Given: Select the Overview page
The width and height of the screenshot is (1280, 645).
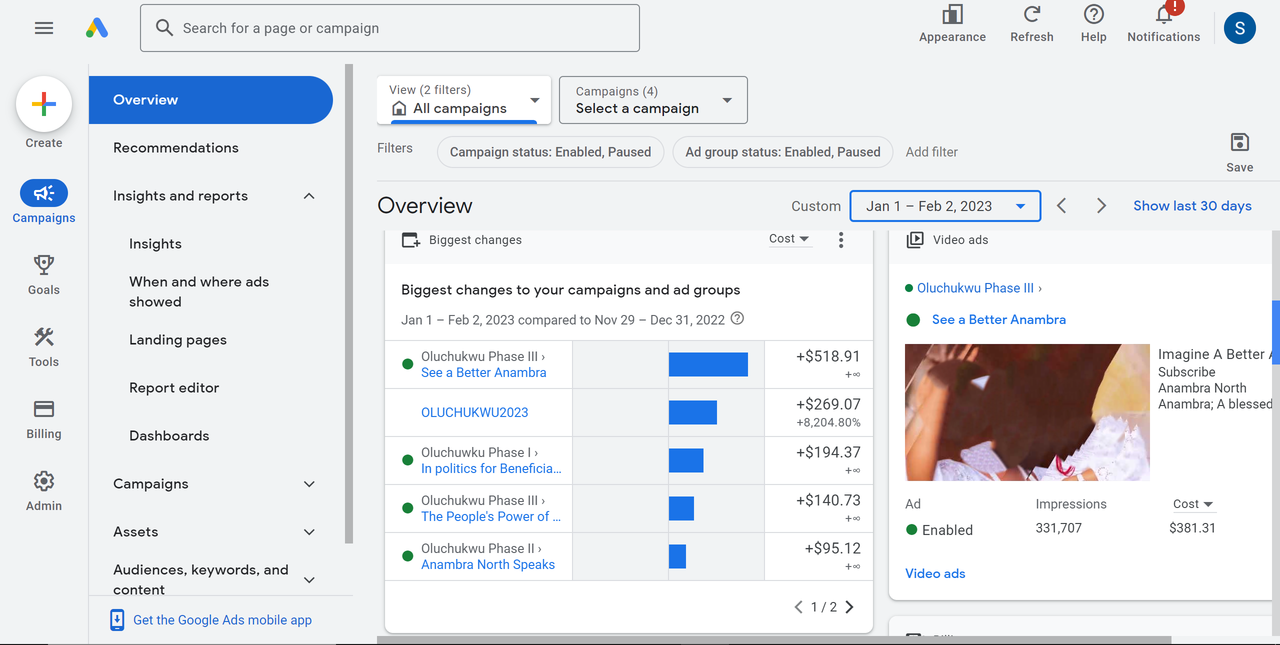Looking at the screenshot, I should 211,100.
